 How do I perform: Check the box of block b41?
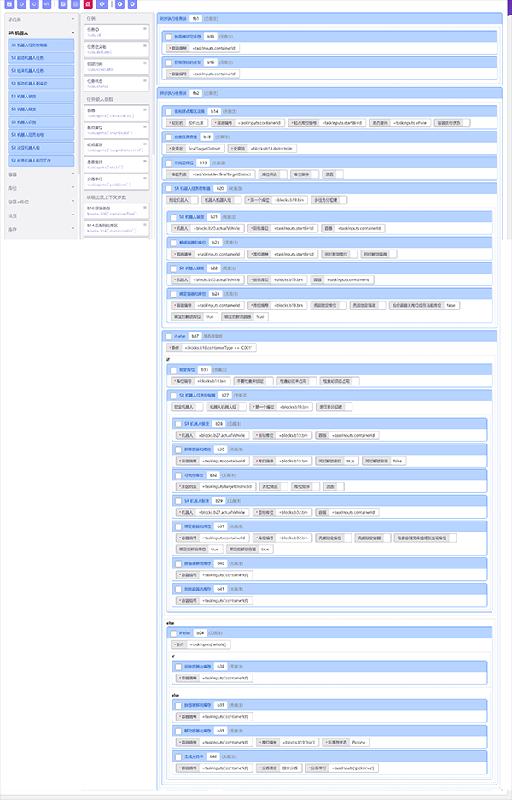[x=178, y=589]
